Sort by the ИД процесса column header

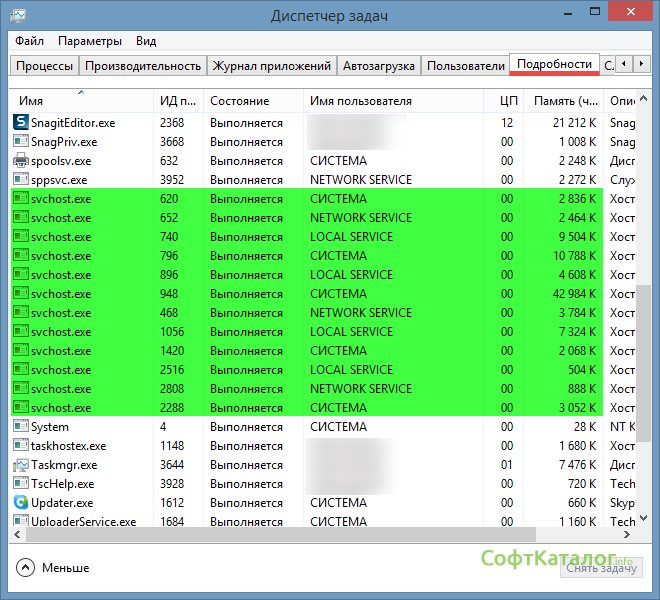coord(178,101)
